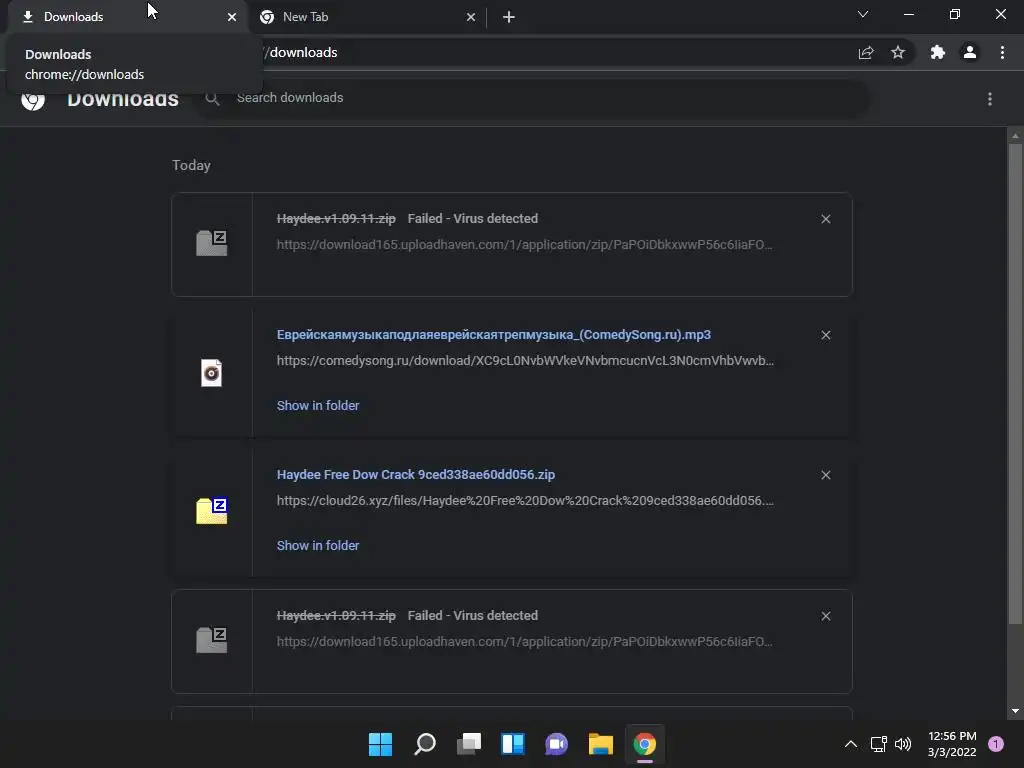The image size is (1024, 768).
Task: Click the first 'Failed - Virus detected' status
Action: (473, 219)
